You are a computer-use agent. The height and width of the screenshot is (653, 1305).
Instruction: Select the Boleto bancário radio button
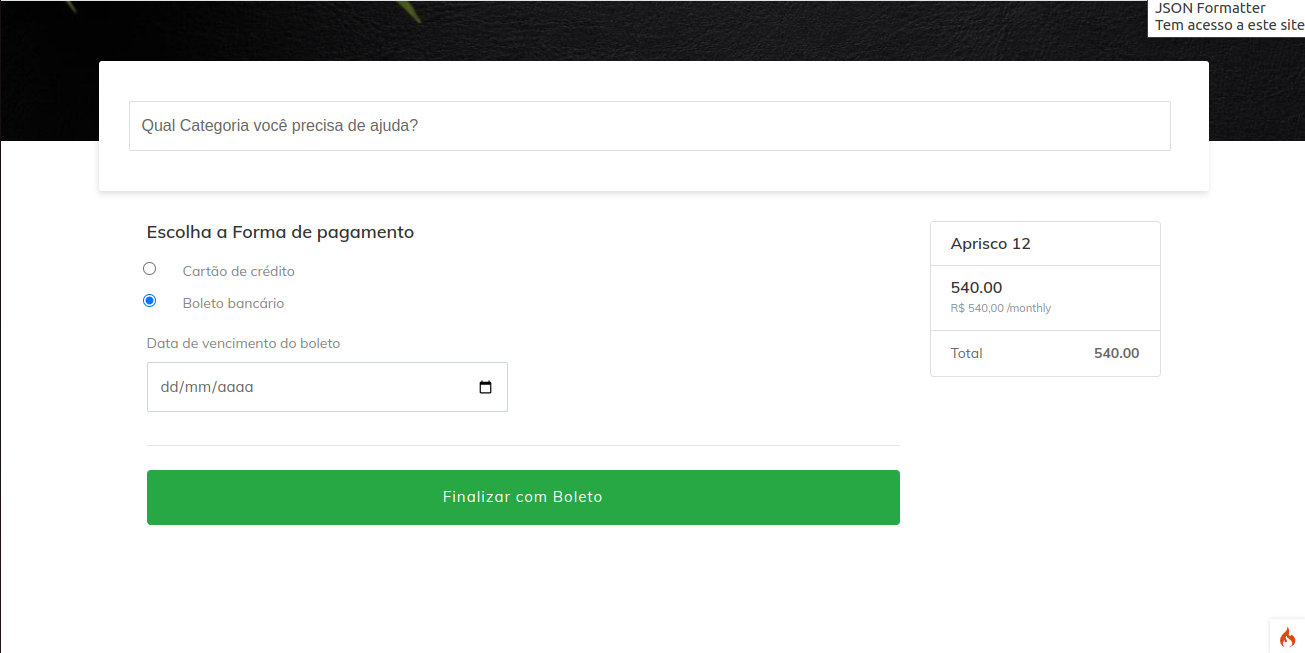150,301
